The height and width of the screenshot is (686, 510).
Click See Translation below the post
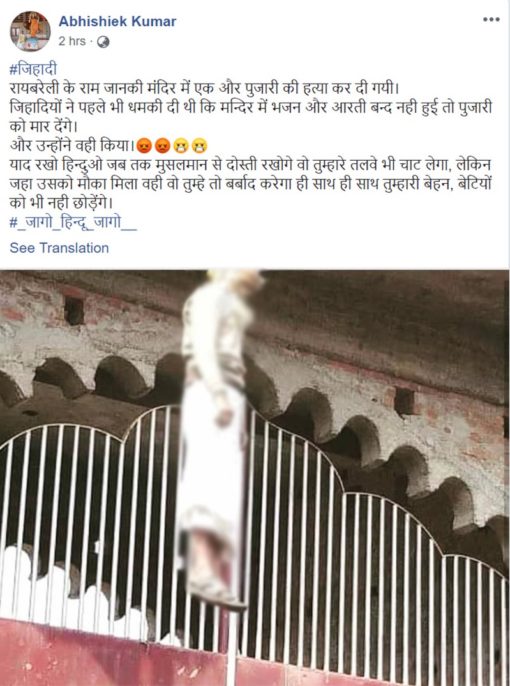pyautogui.click(x=59, y=248)
